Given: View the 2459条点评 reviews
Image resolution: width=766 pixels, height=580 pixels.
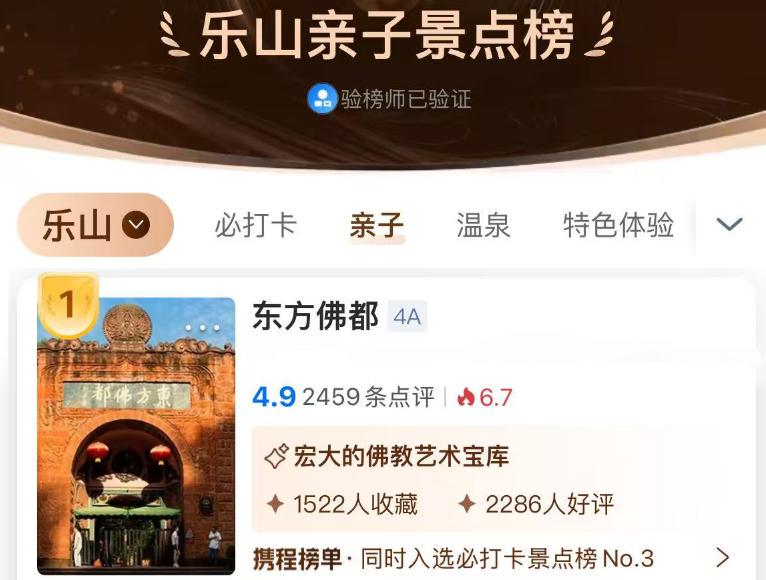Looking at the screenshot, I should pos(368,397).
